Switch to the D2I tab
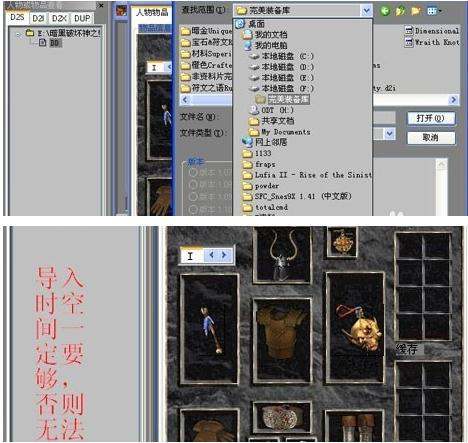468x443 pixels. click(39, 18)
